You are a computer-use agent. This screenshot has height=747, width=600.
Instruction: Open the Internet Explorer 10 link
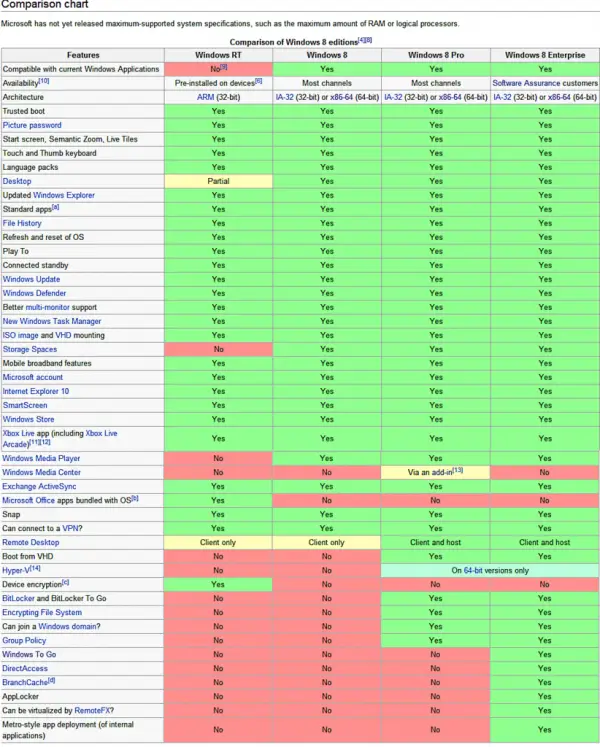36,391
